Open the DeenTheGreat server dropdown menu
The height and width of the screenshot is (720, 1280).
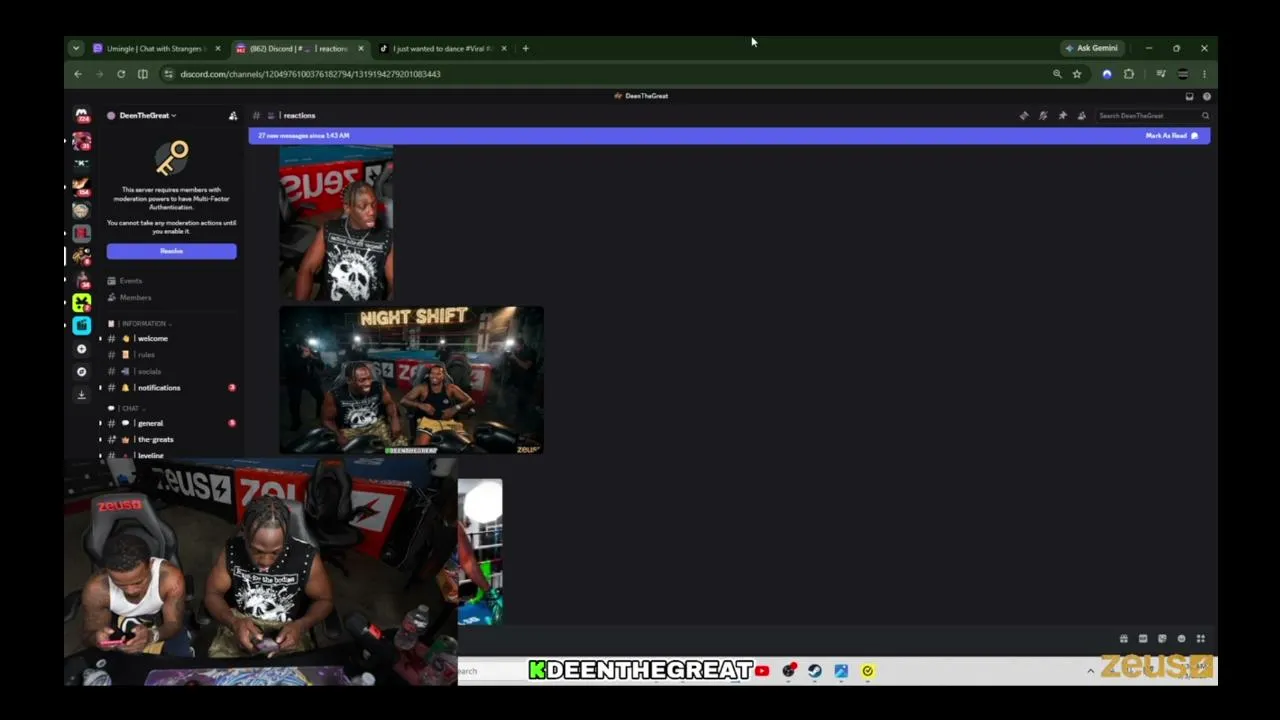[x=148, y=116]
